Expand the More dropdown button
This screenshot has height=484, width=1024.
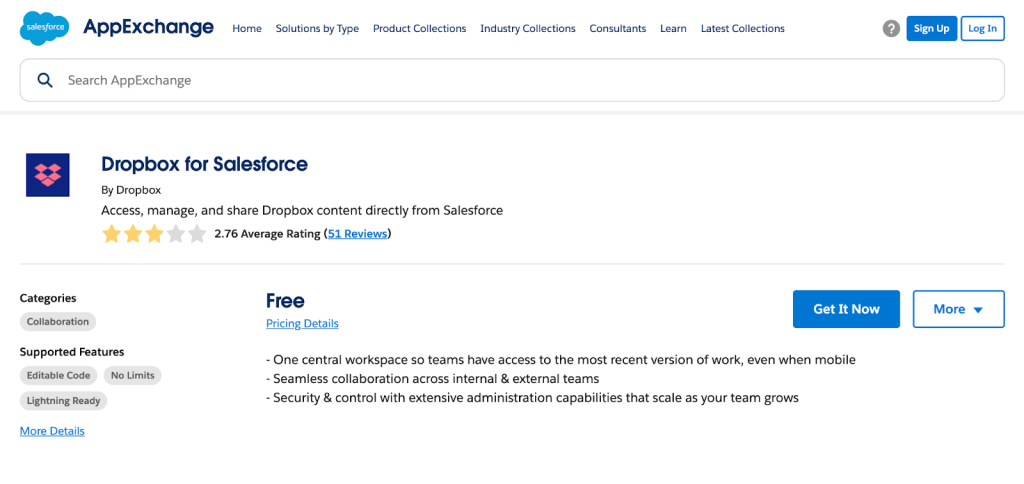click(958, 309)
